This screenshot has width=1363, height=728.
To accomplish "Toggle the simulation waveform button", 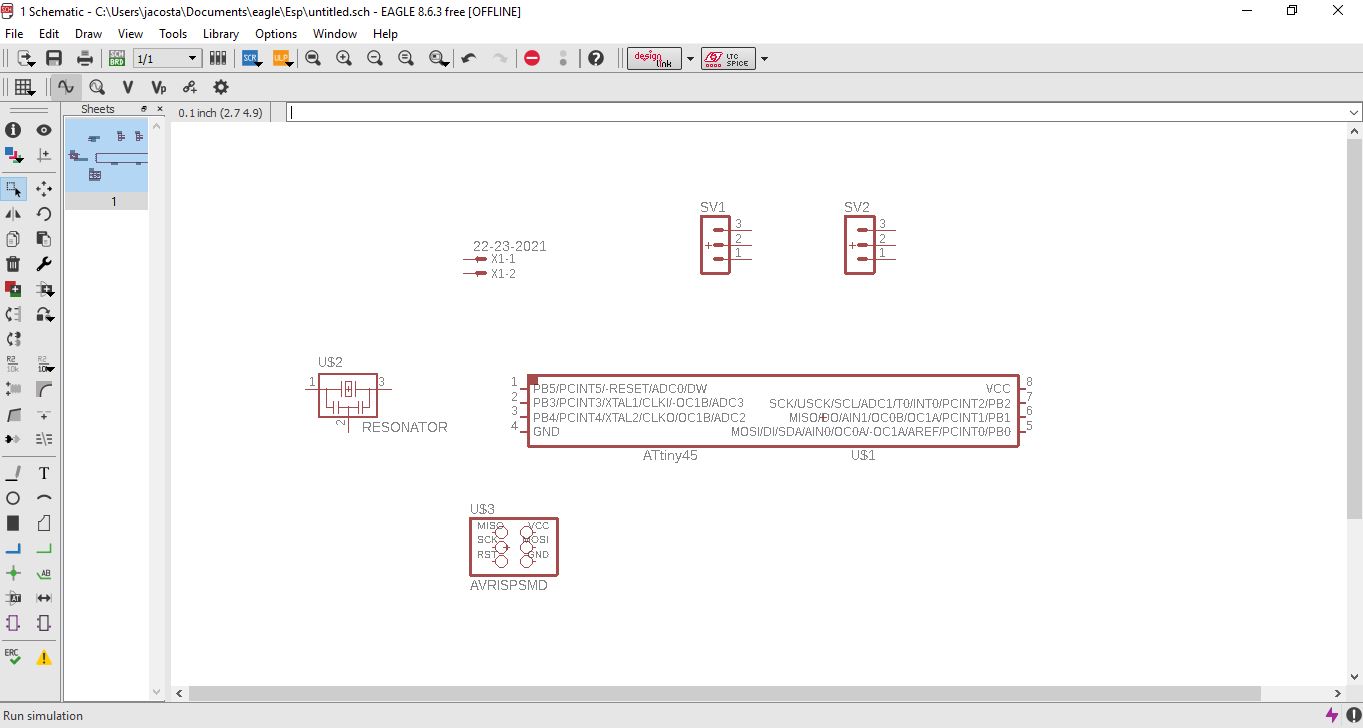I will click(66, 87).
